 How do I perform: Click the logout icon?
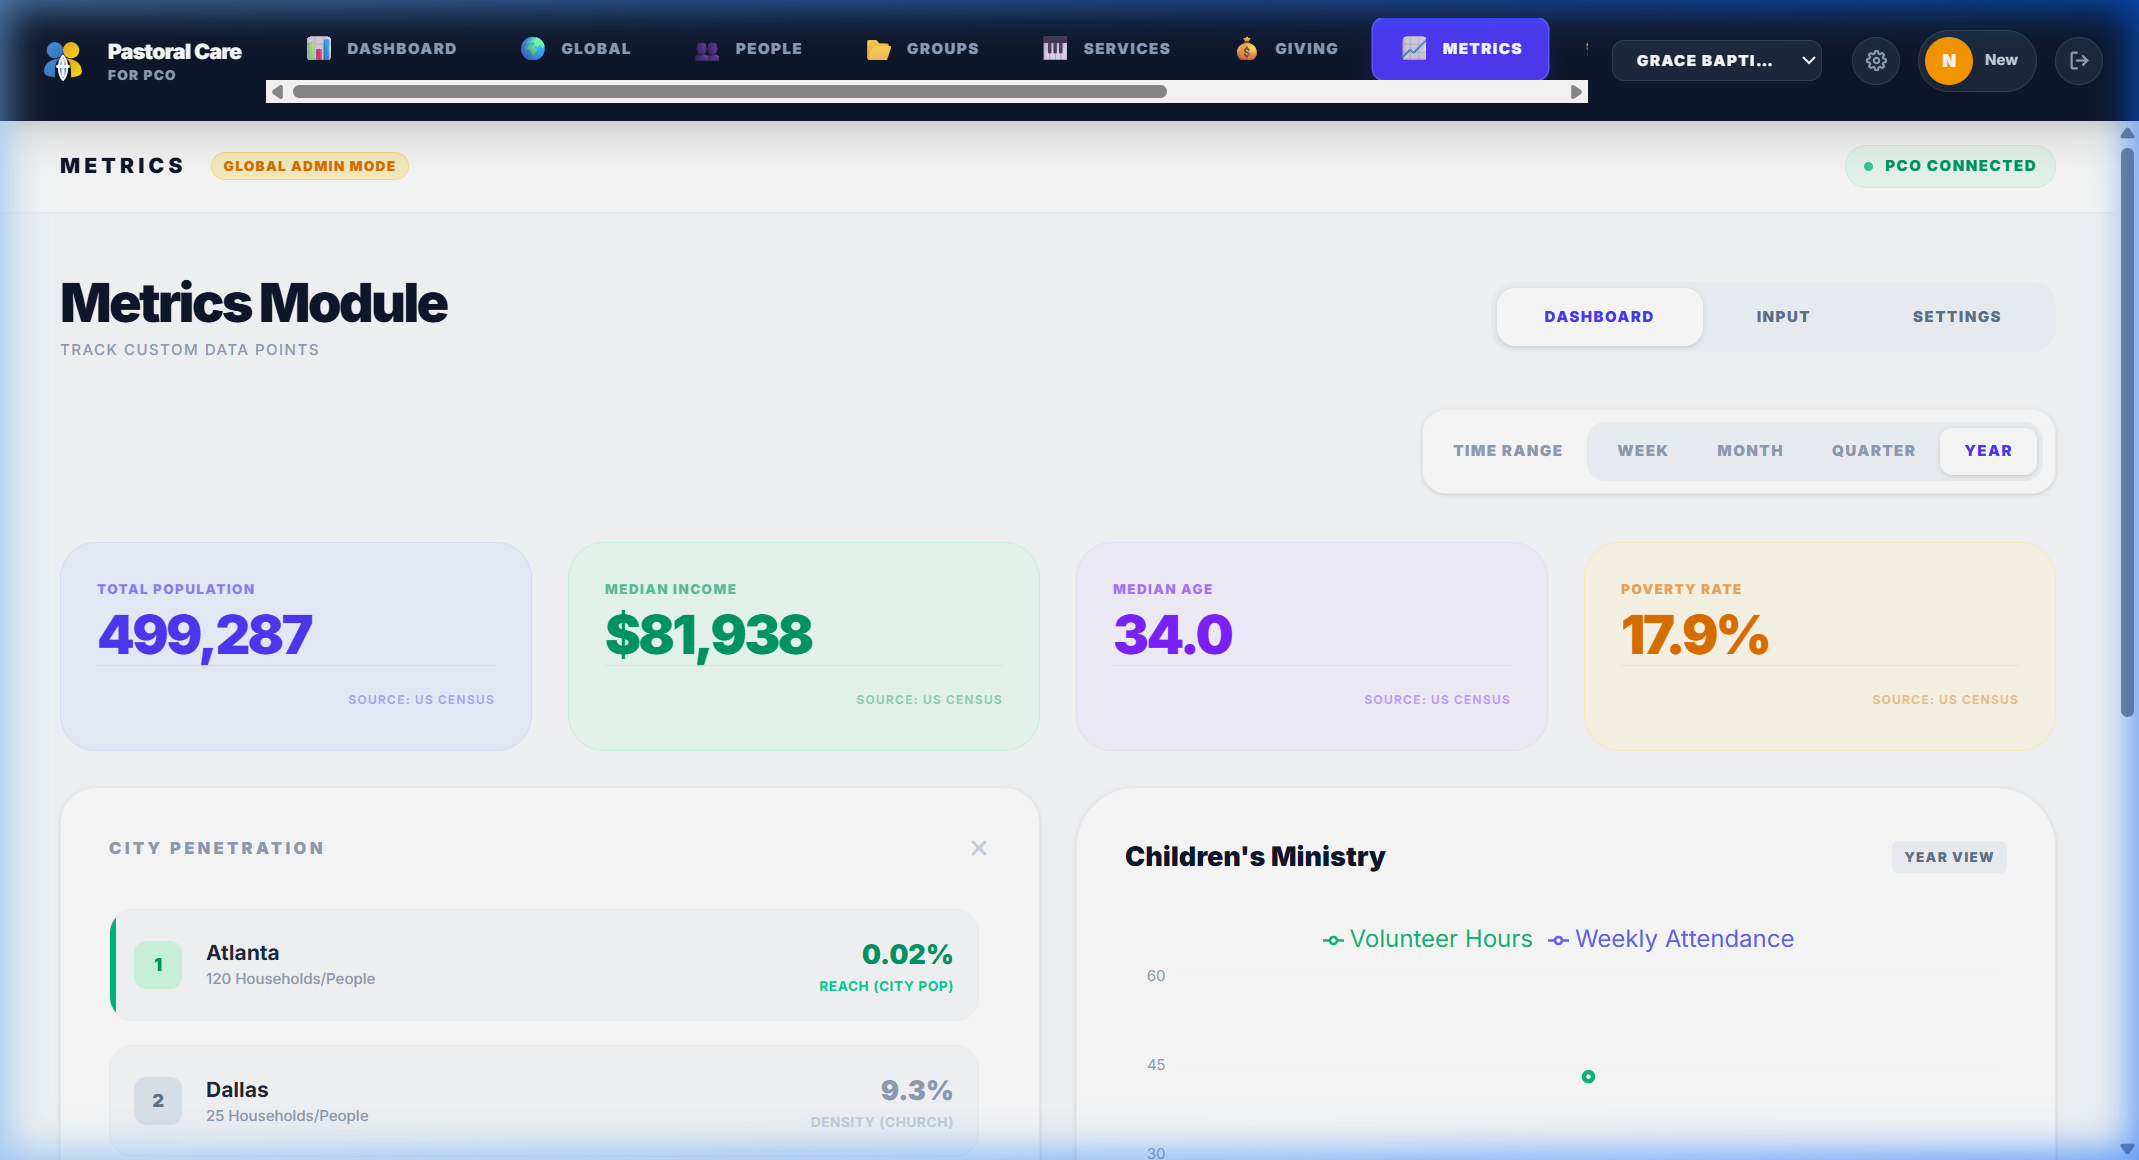2079,60
